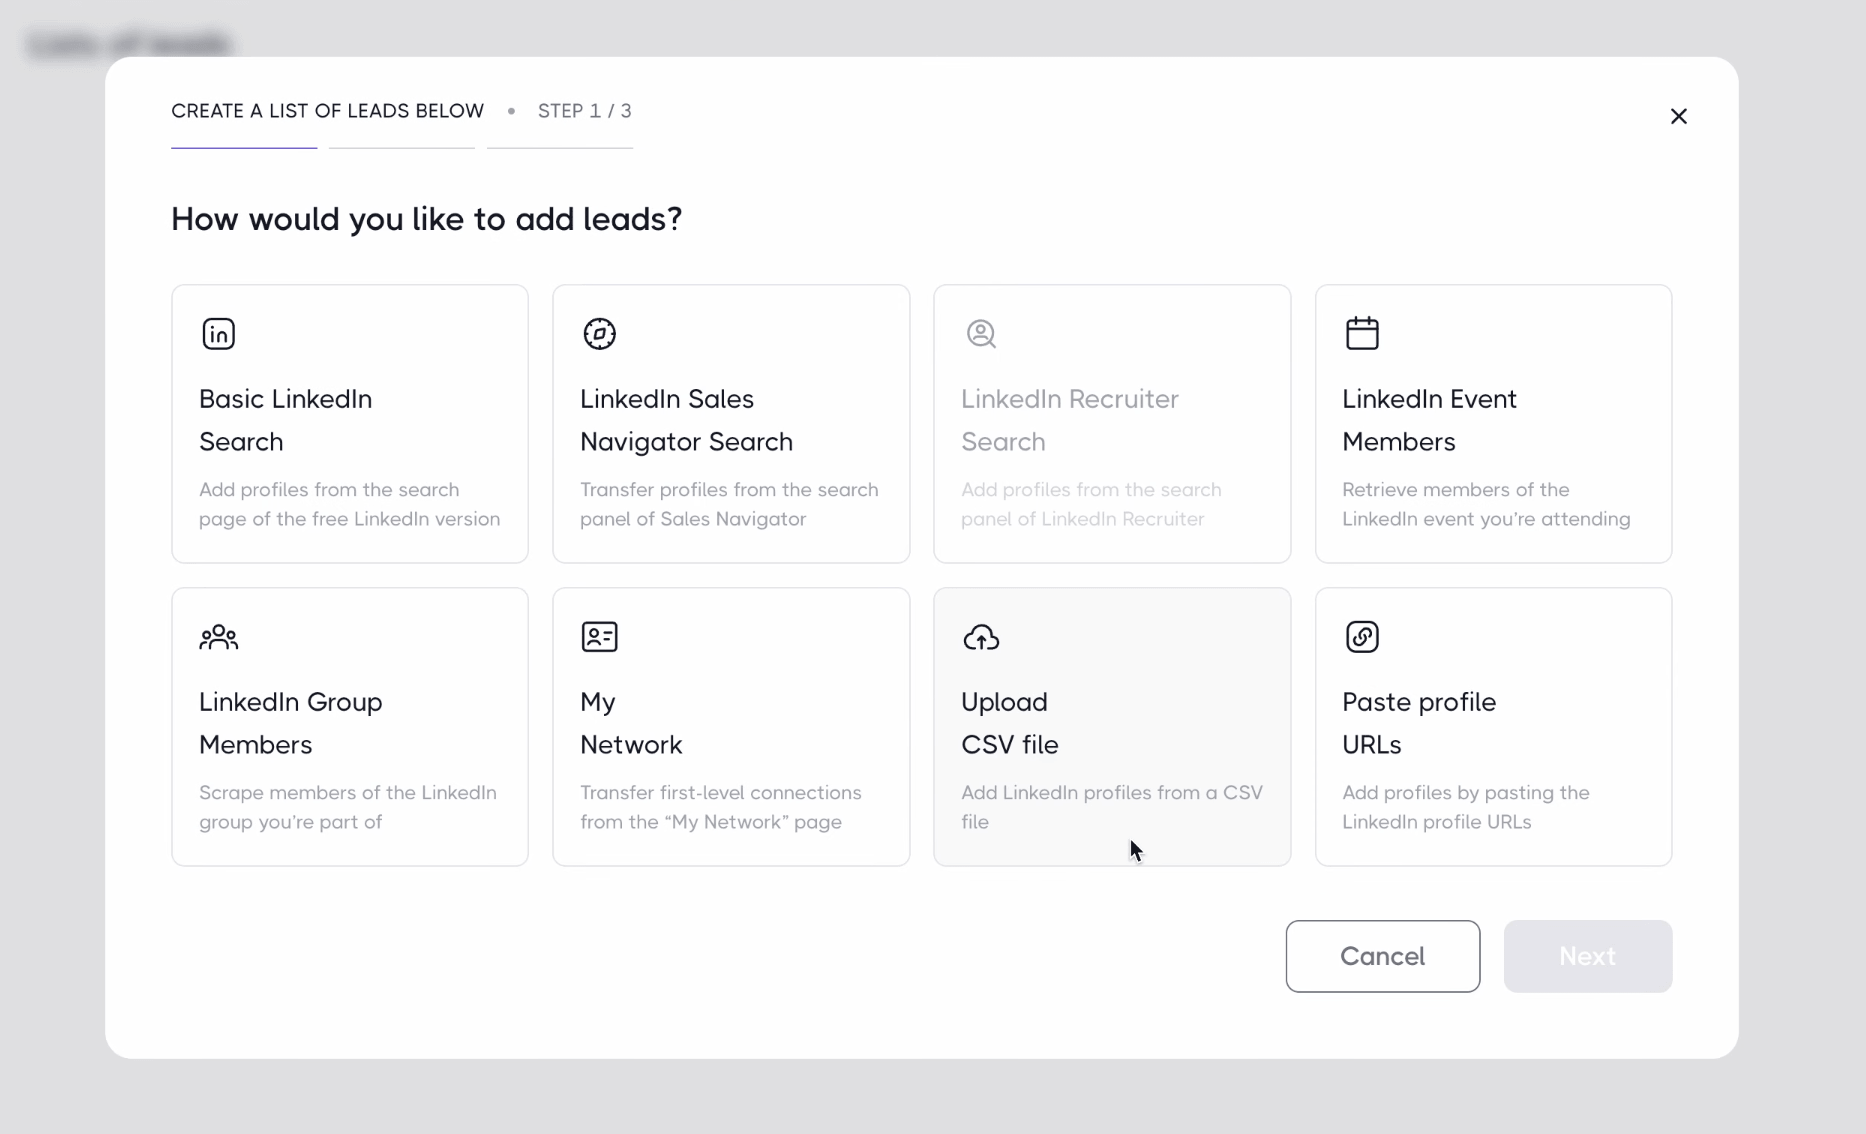
Task: Click "Add LinkedIn profiles from a CSV file" description
Action: (1112, 807)
